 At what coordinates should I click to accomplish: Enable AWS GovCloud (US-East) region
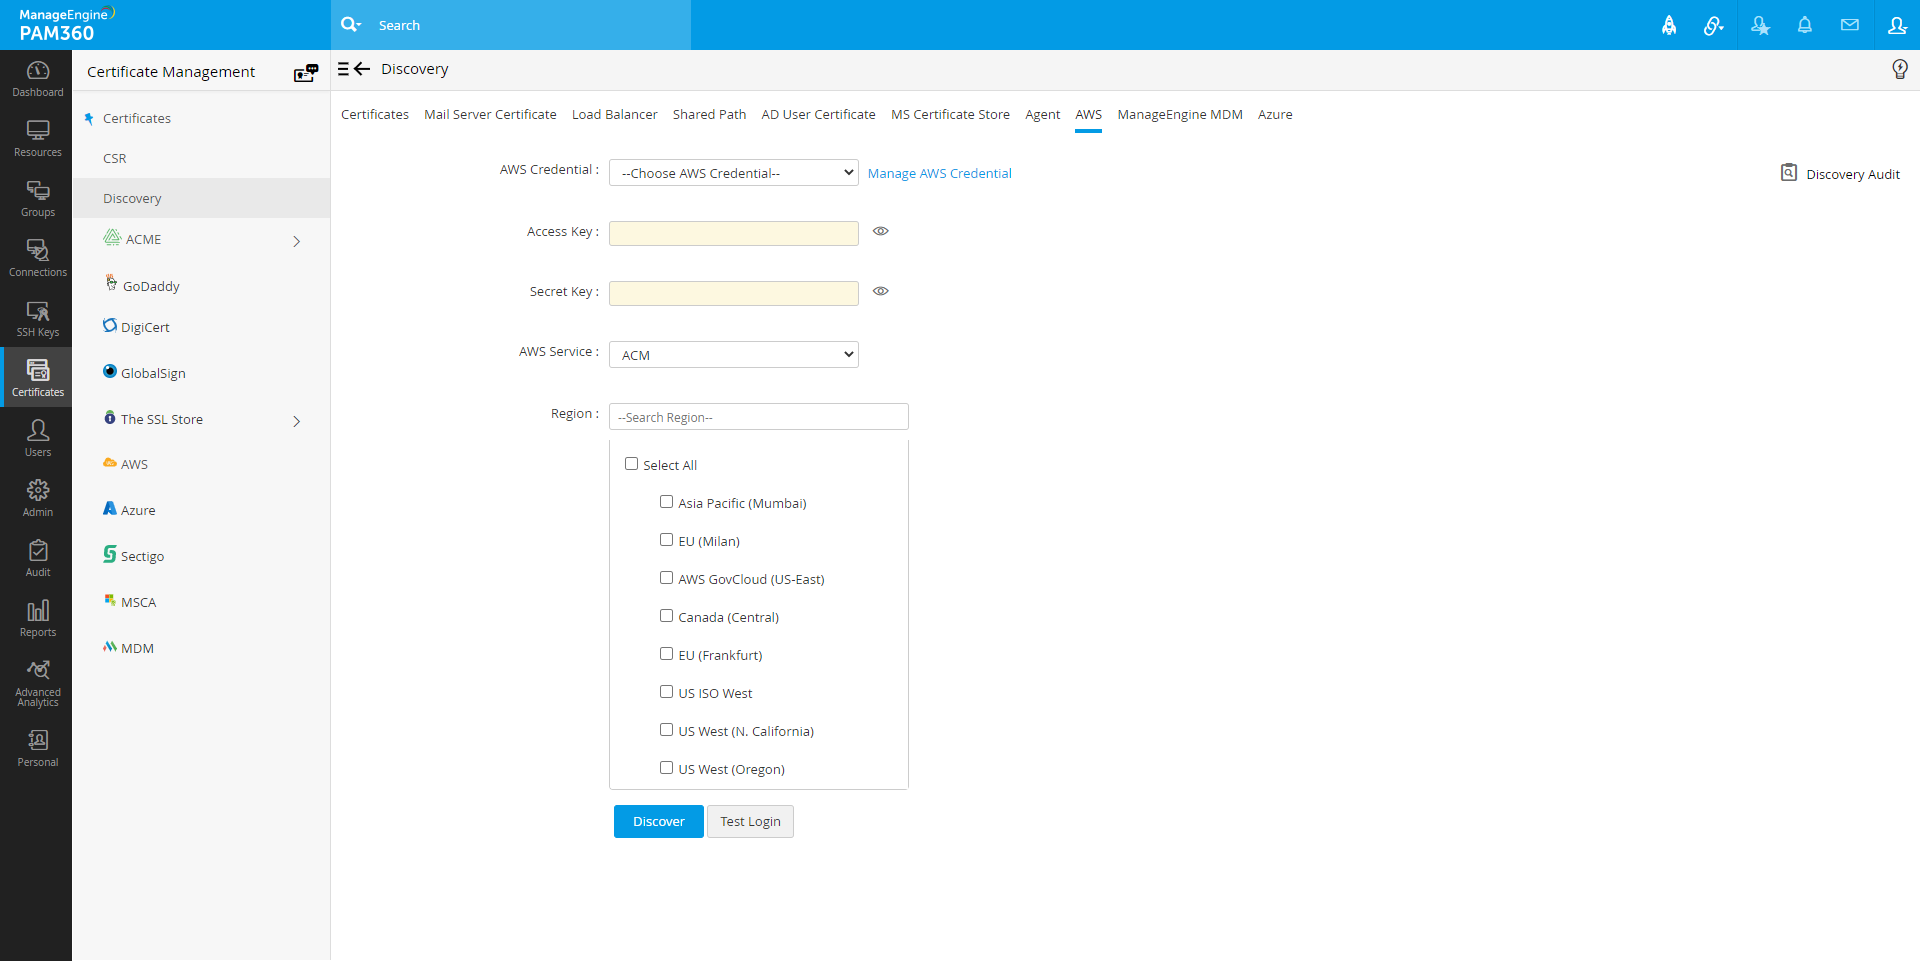click(x=666, y=578)
